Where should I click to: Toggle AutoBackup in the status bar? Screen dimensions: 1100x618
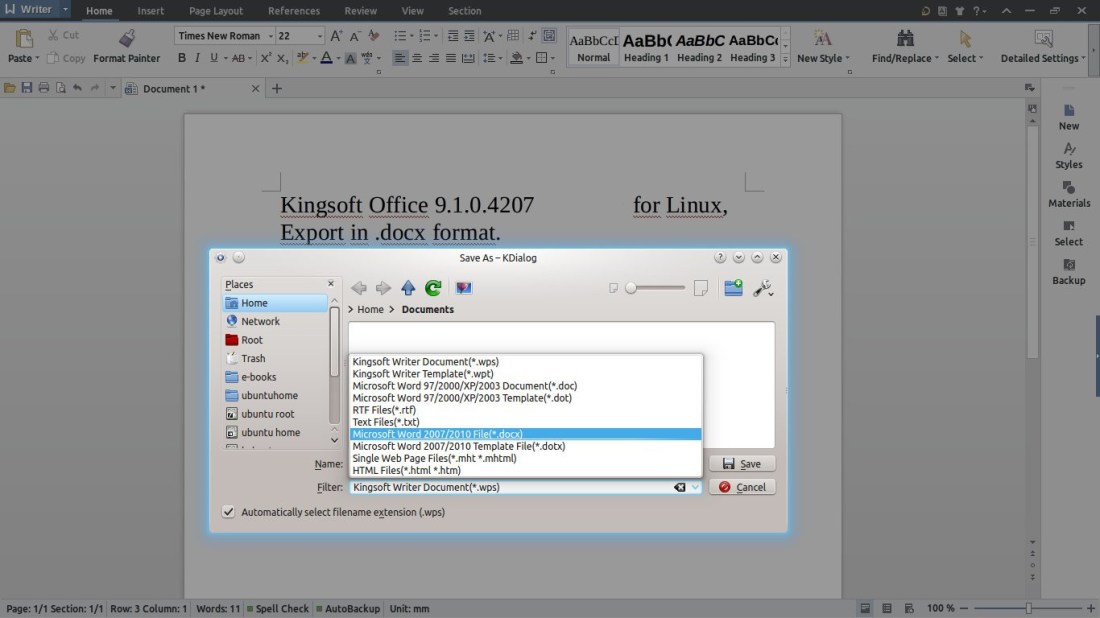pos(350,608)
